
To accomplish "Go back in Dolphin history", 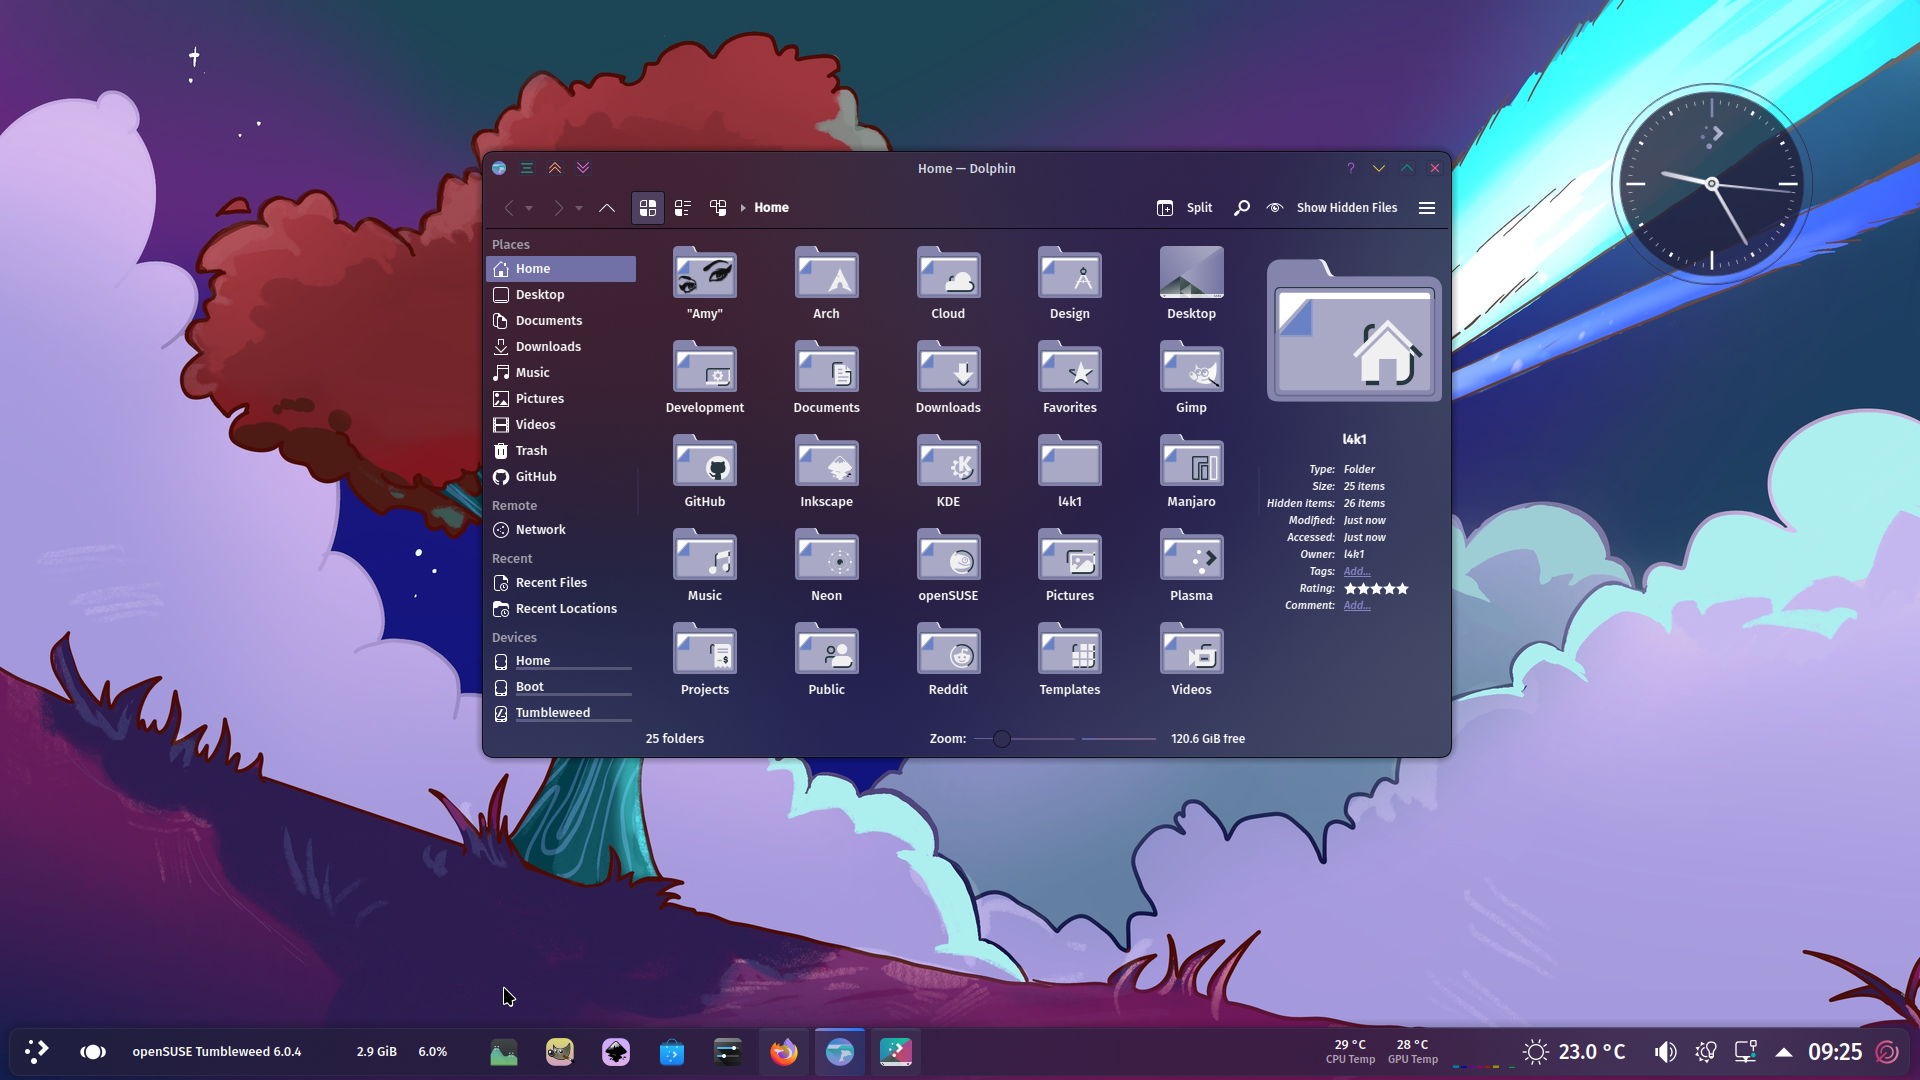I will click(x=509, y=208).
